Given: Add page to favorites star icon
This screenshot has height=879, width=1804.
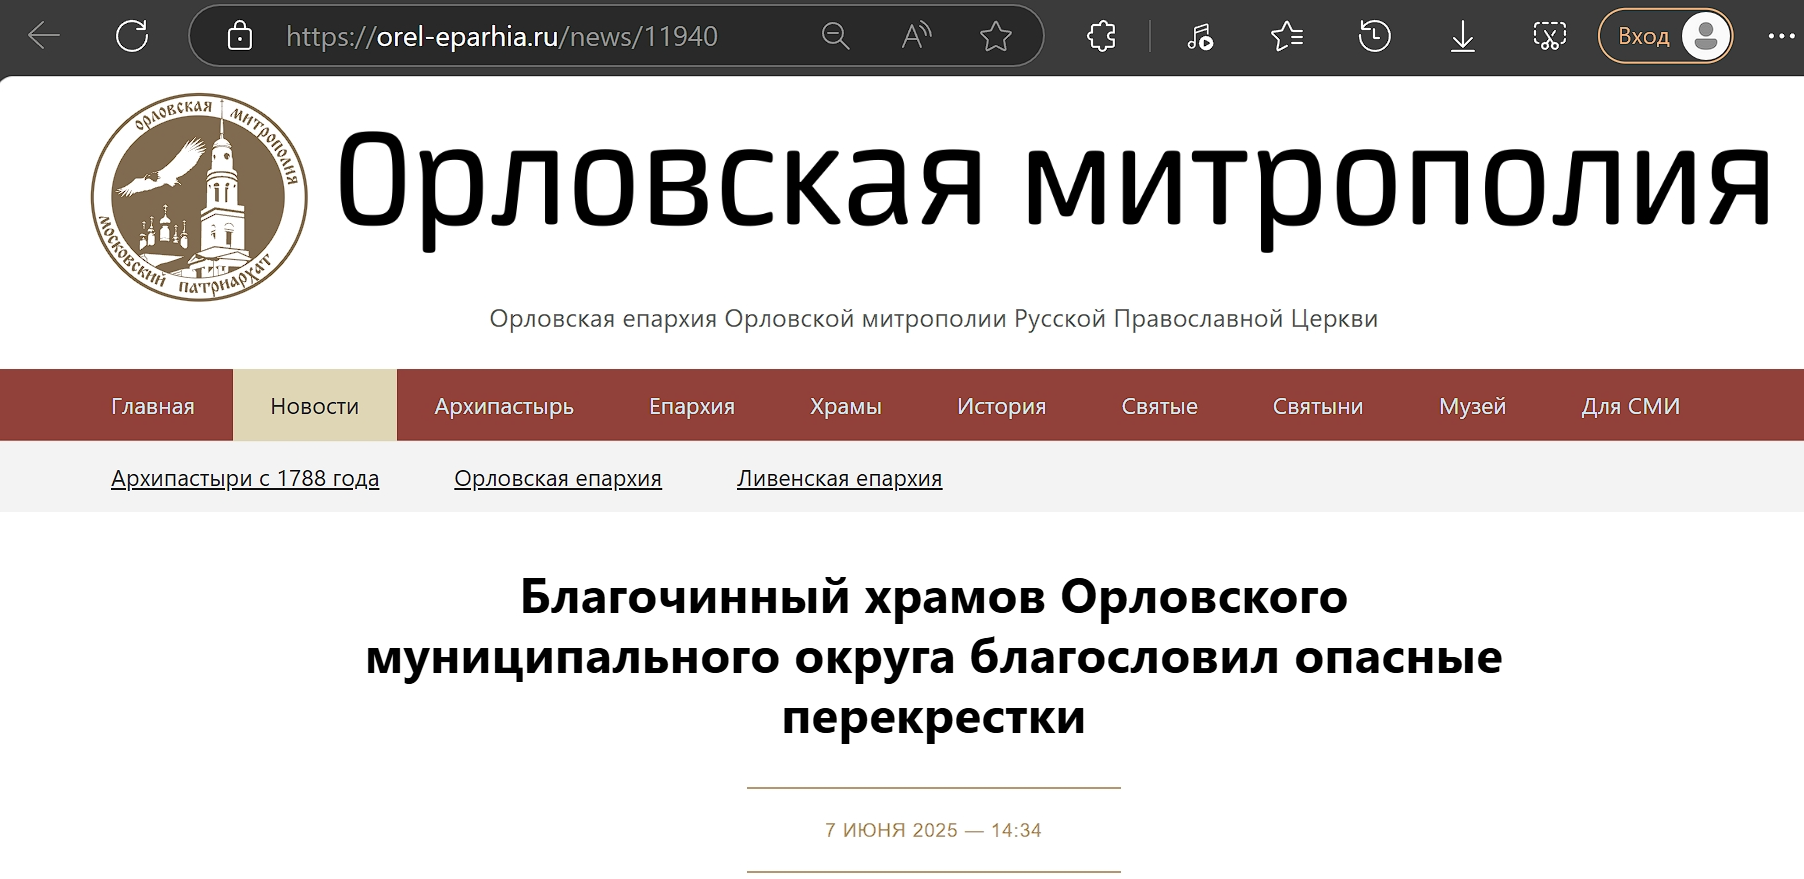Looking at the screenshot, I should [x=996, y=37].
